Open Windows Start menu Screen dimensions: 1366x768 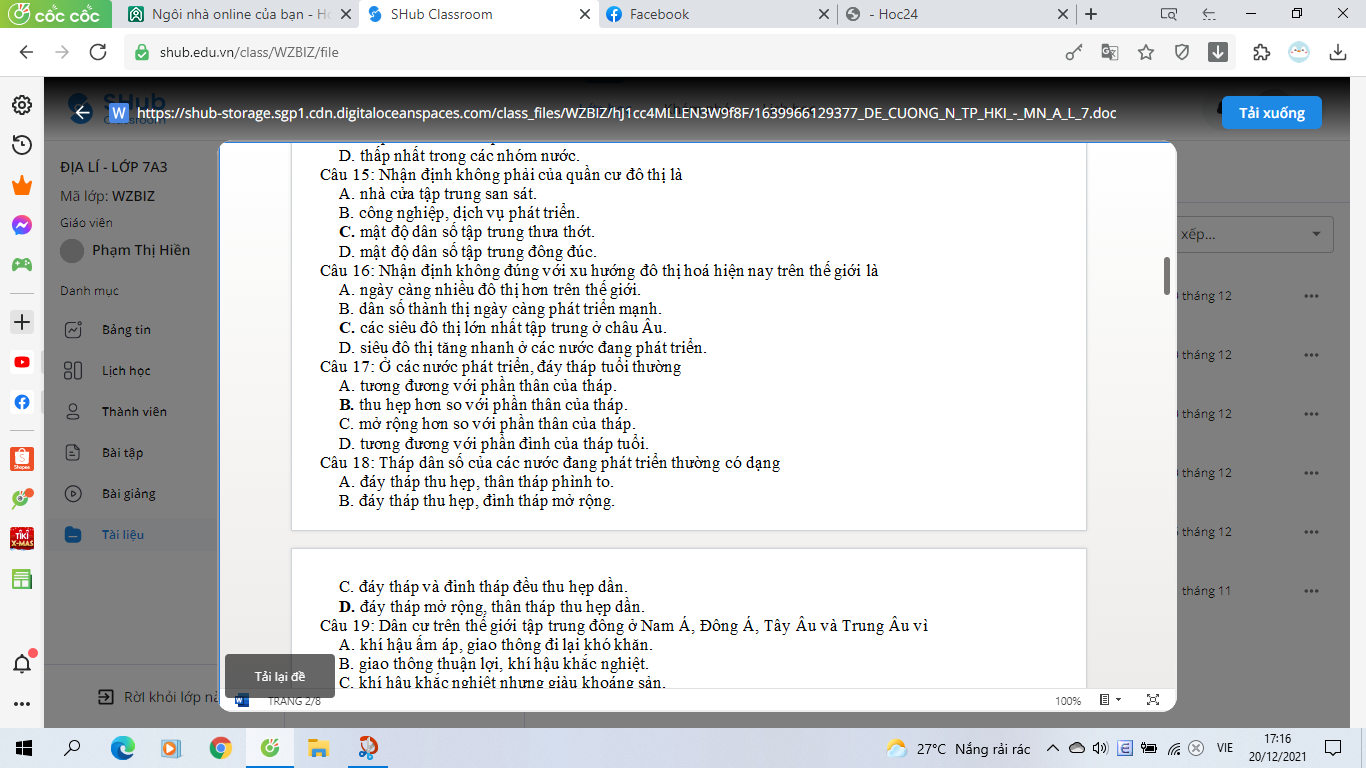click(x=23, y=747)
